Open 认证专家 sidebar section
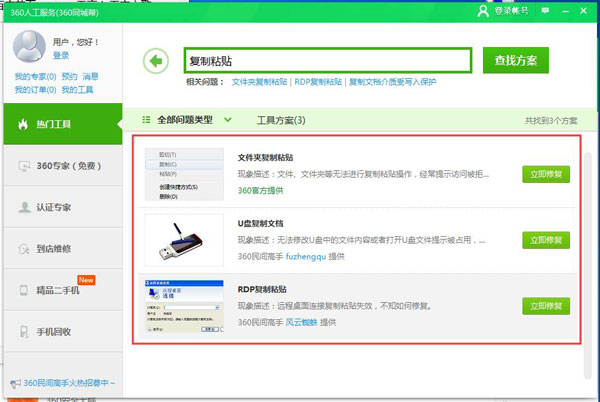This screenshot has height=402, width=600. pyautogui.click(x=63, y=207)
